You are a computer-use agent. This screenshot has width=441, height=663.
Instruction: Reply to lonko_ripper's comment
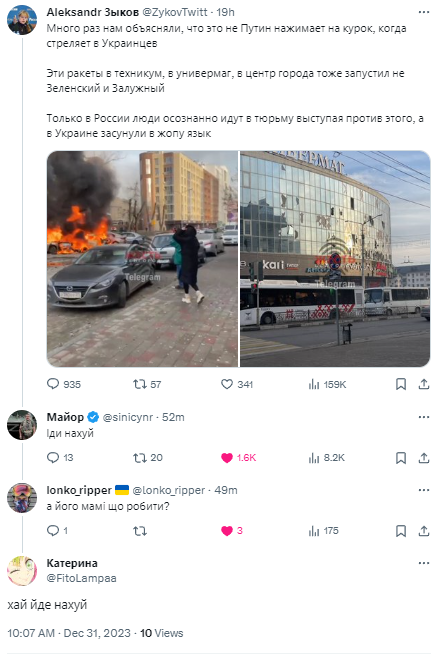tap(57, 531)
